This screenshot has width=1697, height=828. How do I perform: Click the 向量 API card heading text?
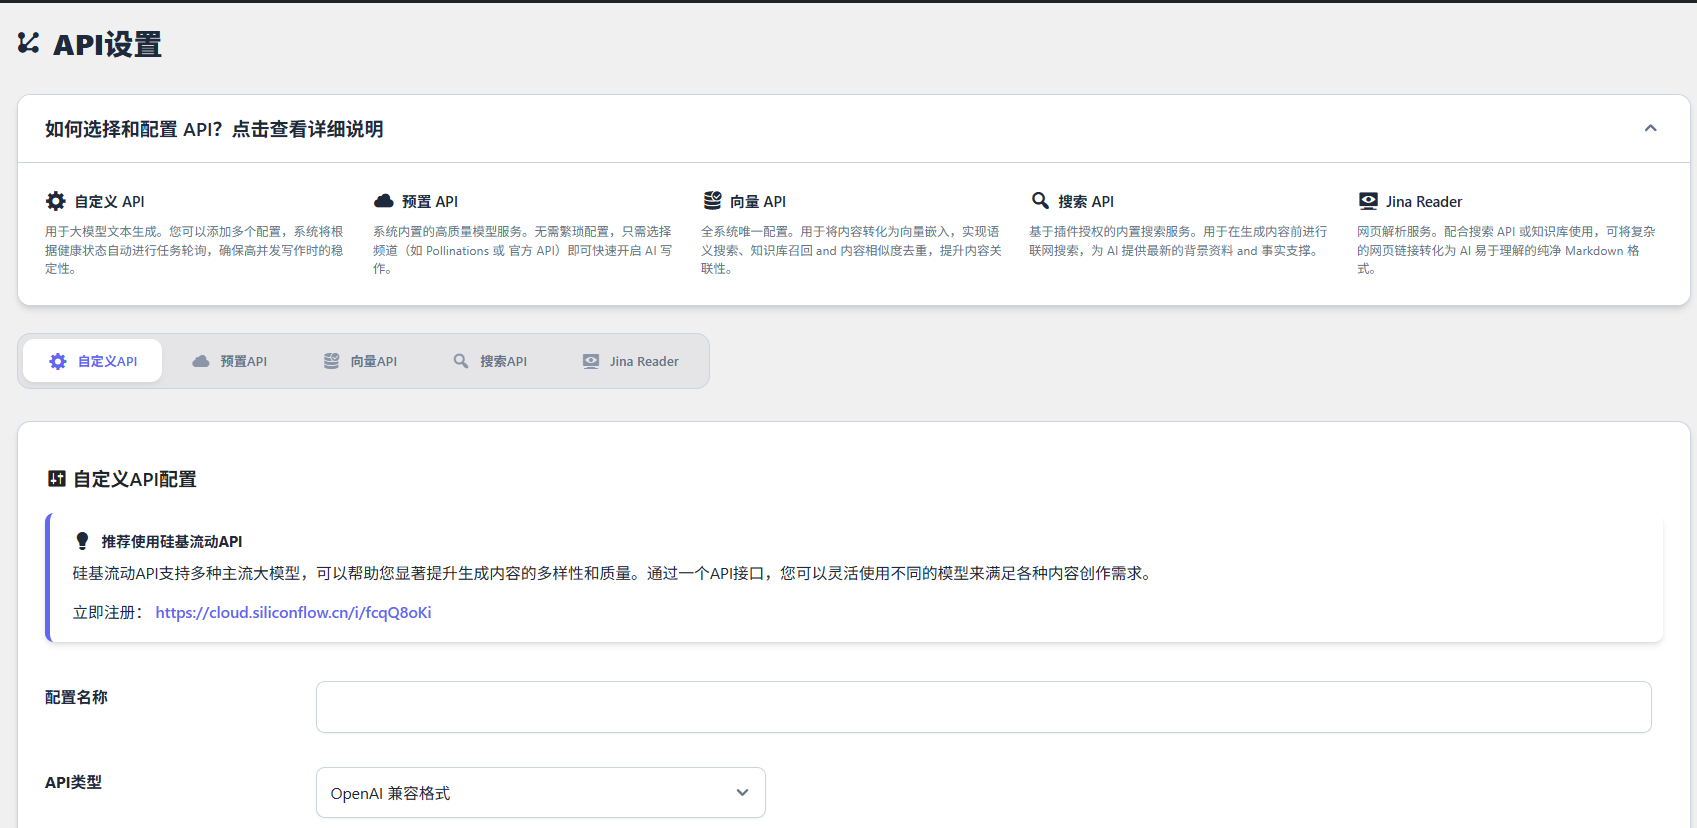pyautogui.click(x=758, y=201)
